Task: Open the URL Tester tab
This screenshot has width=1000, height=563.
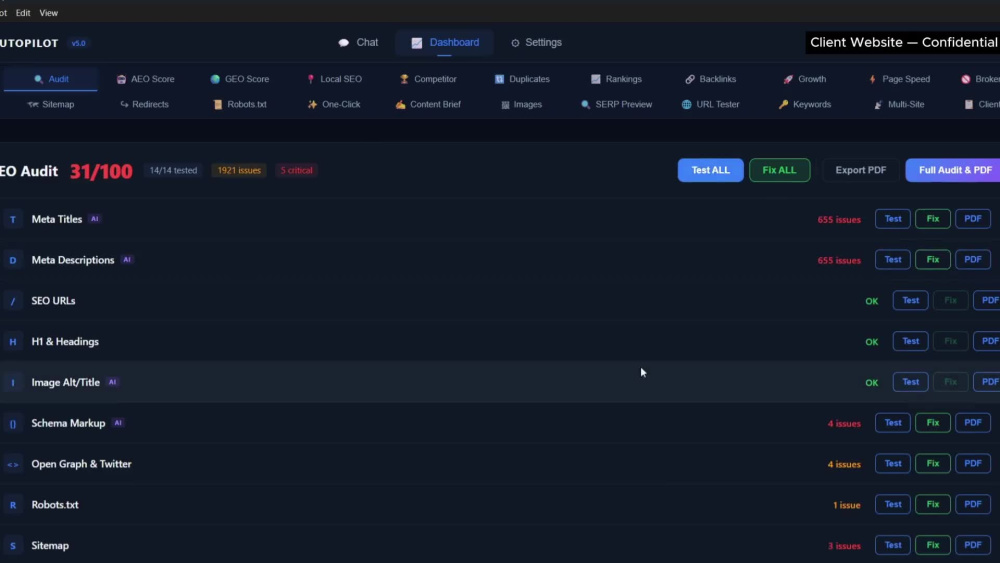Action: pyautogui.click(x=710, y=105)
